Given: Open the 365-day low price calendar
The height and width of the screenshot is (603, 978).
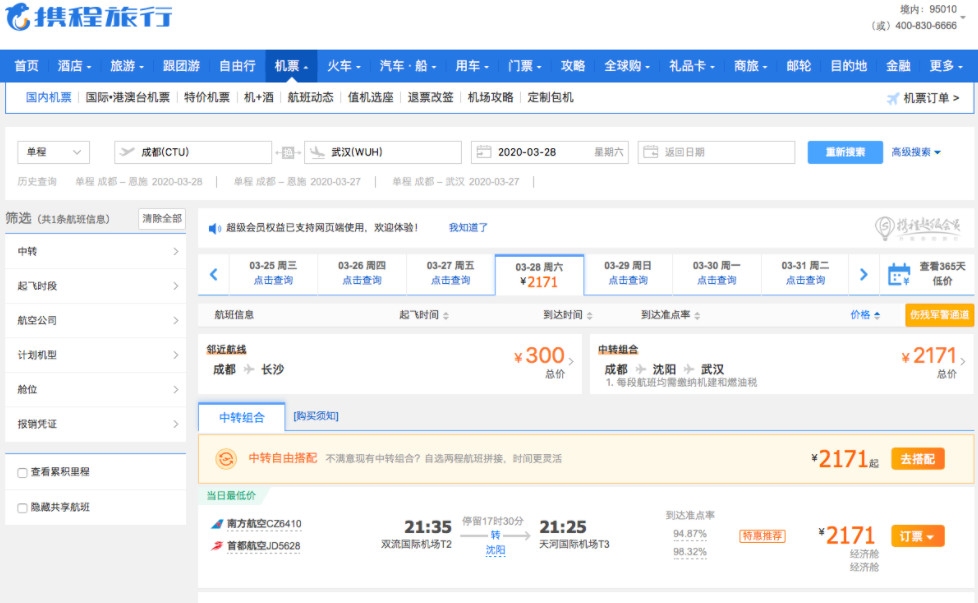Looking at the screenshot, I should coord(927,274).
